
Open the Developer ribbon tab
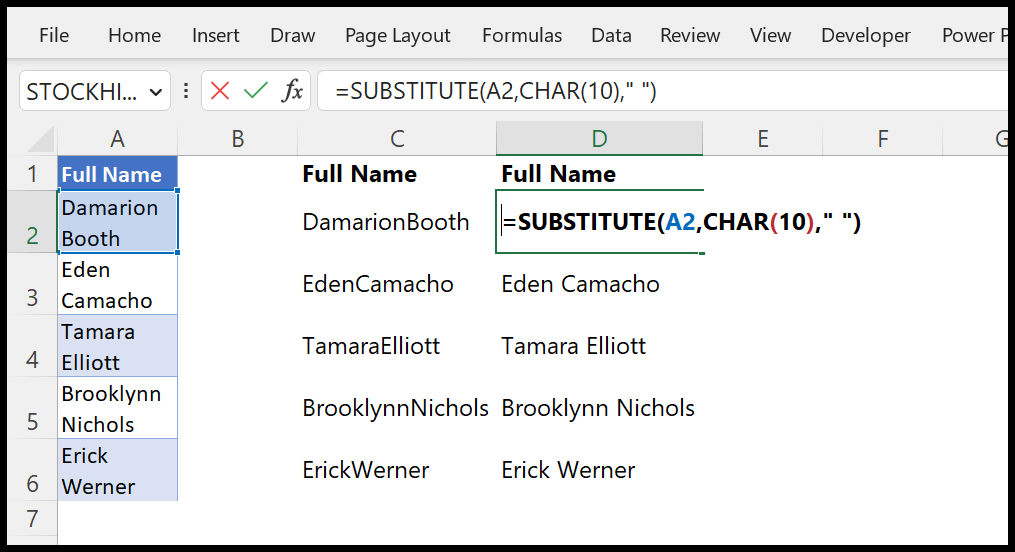(865, 36)
